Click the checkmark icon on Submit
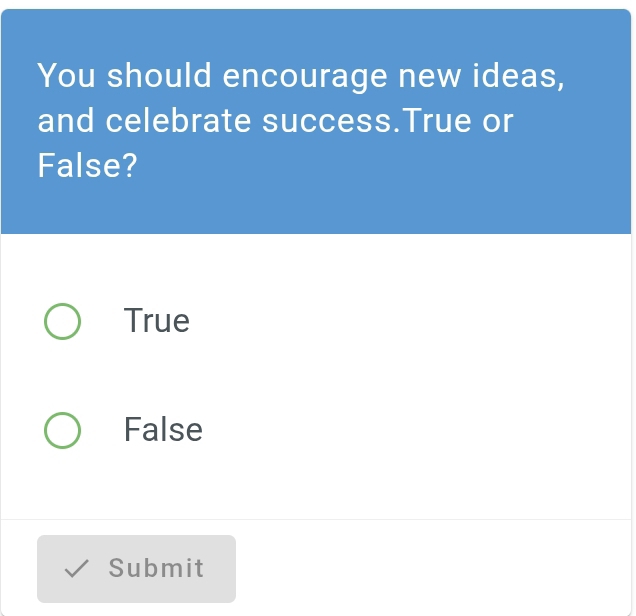The image size is (636, 616). click(76, 569)
